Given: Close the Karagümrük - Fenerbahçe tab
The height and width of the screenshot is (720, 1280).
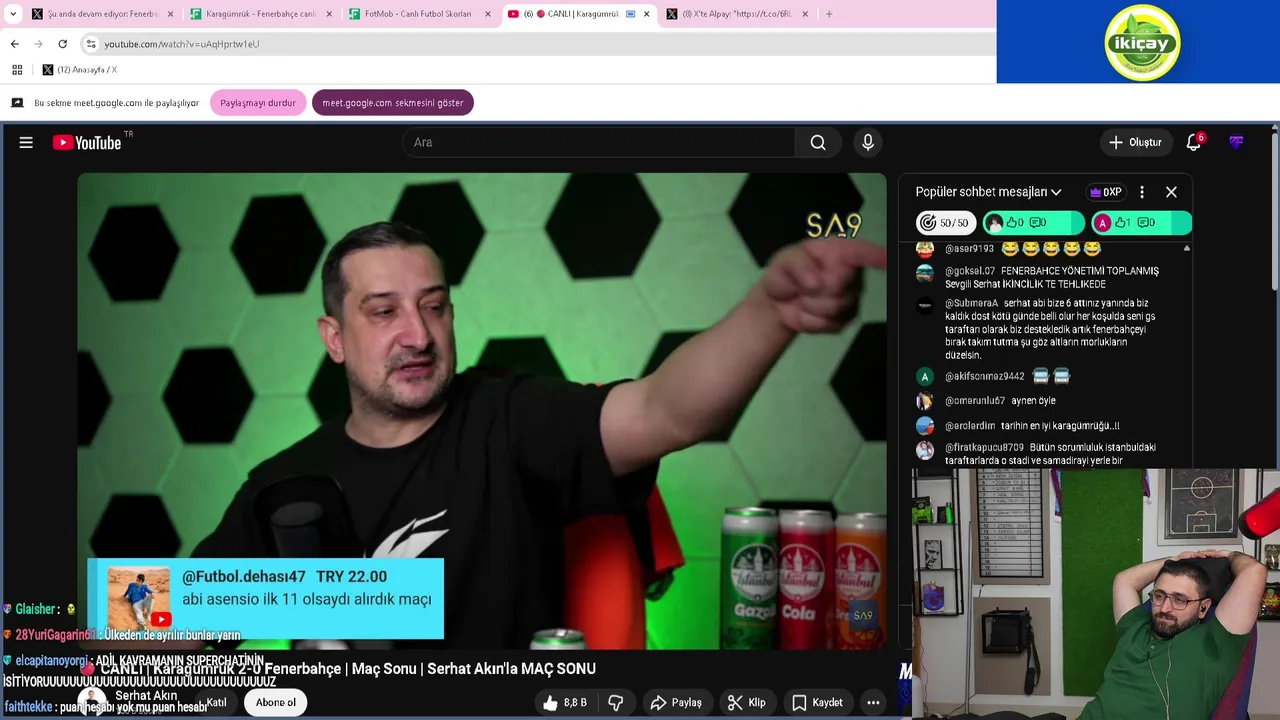Looking at the screenshot, I should pyautogui.click(x=329, y=14).
